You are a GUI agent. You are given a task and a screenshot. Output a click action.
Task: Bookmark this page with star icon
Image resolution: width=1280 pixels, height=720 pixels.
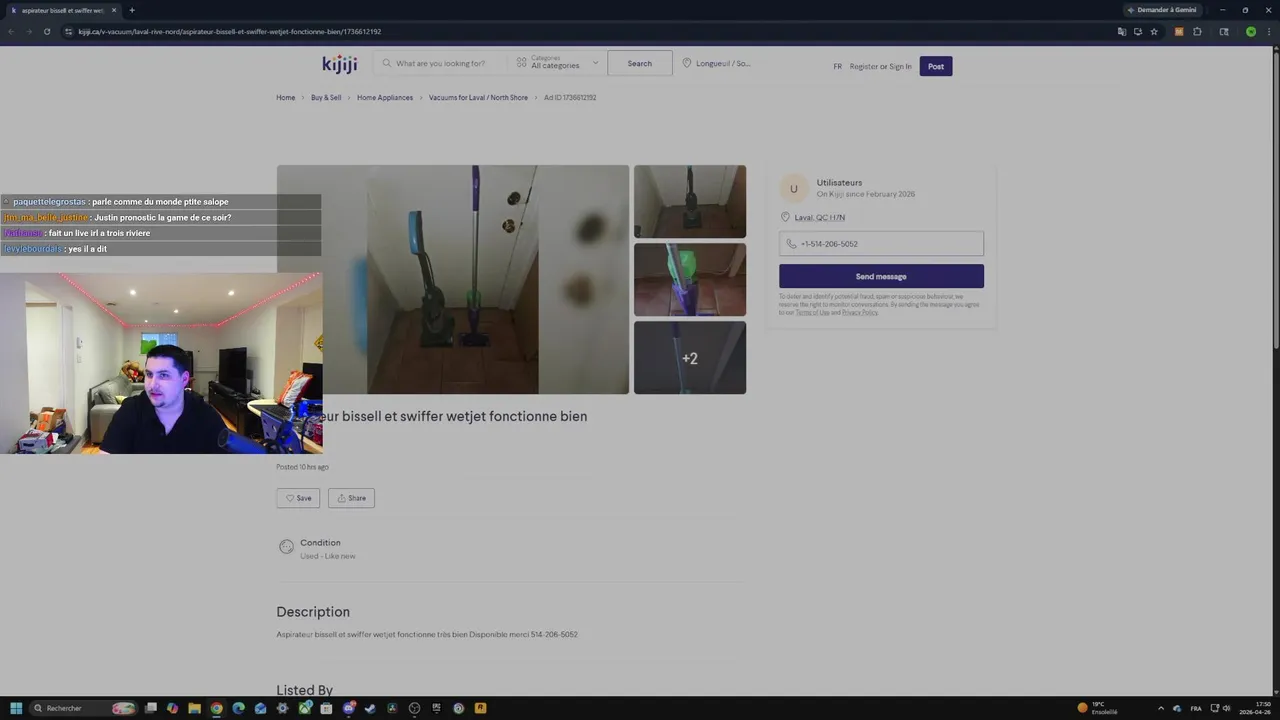tap(1154, 31)
